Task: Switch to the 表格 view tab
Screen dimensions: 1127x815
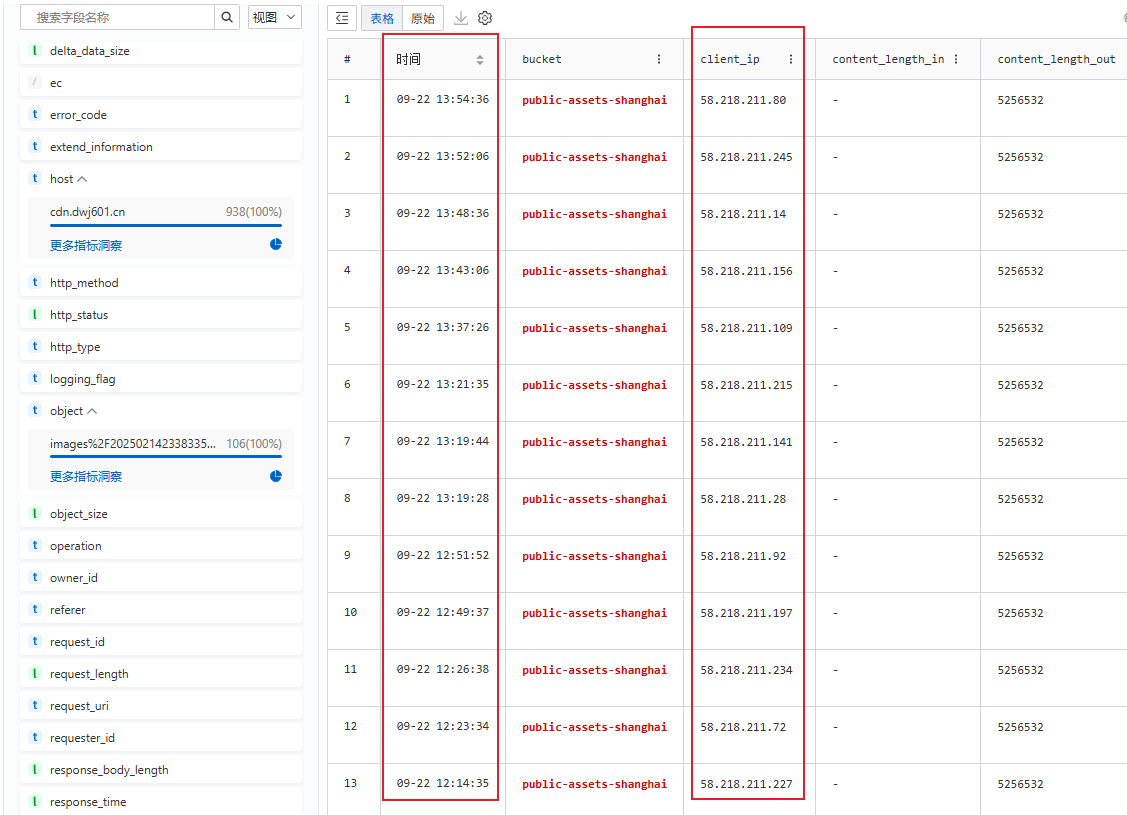Action: click(382, 18)
